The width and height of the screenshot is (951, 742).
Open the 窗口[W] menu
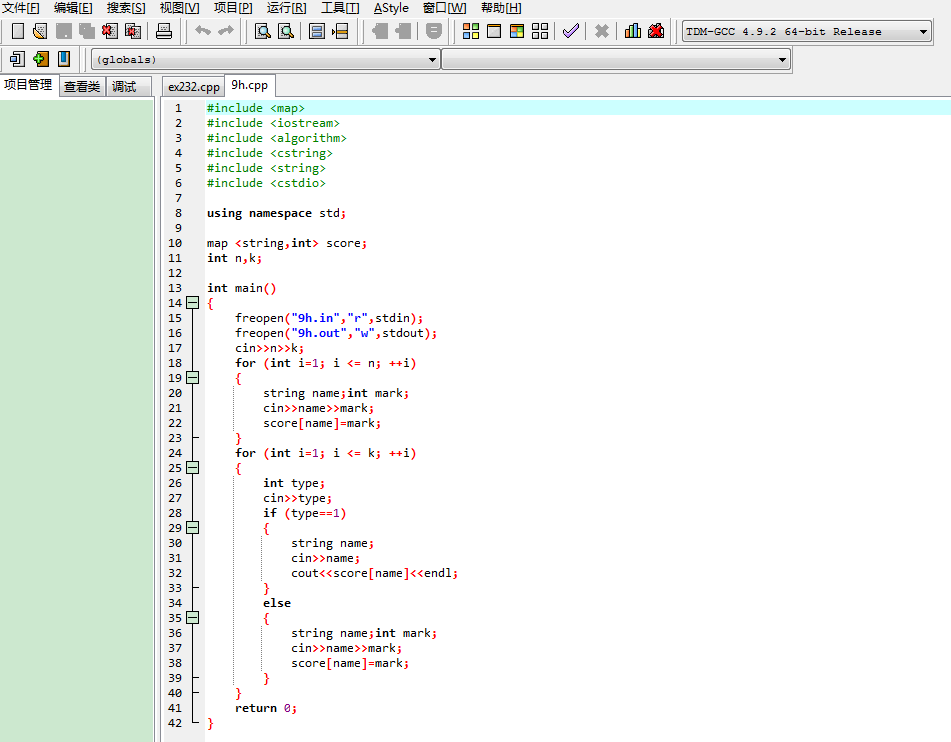(x=445, y=8)
